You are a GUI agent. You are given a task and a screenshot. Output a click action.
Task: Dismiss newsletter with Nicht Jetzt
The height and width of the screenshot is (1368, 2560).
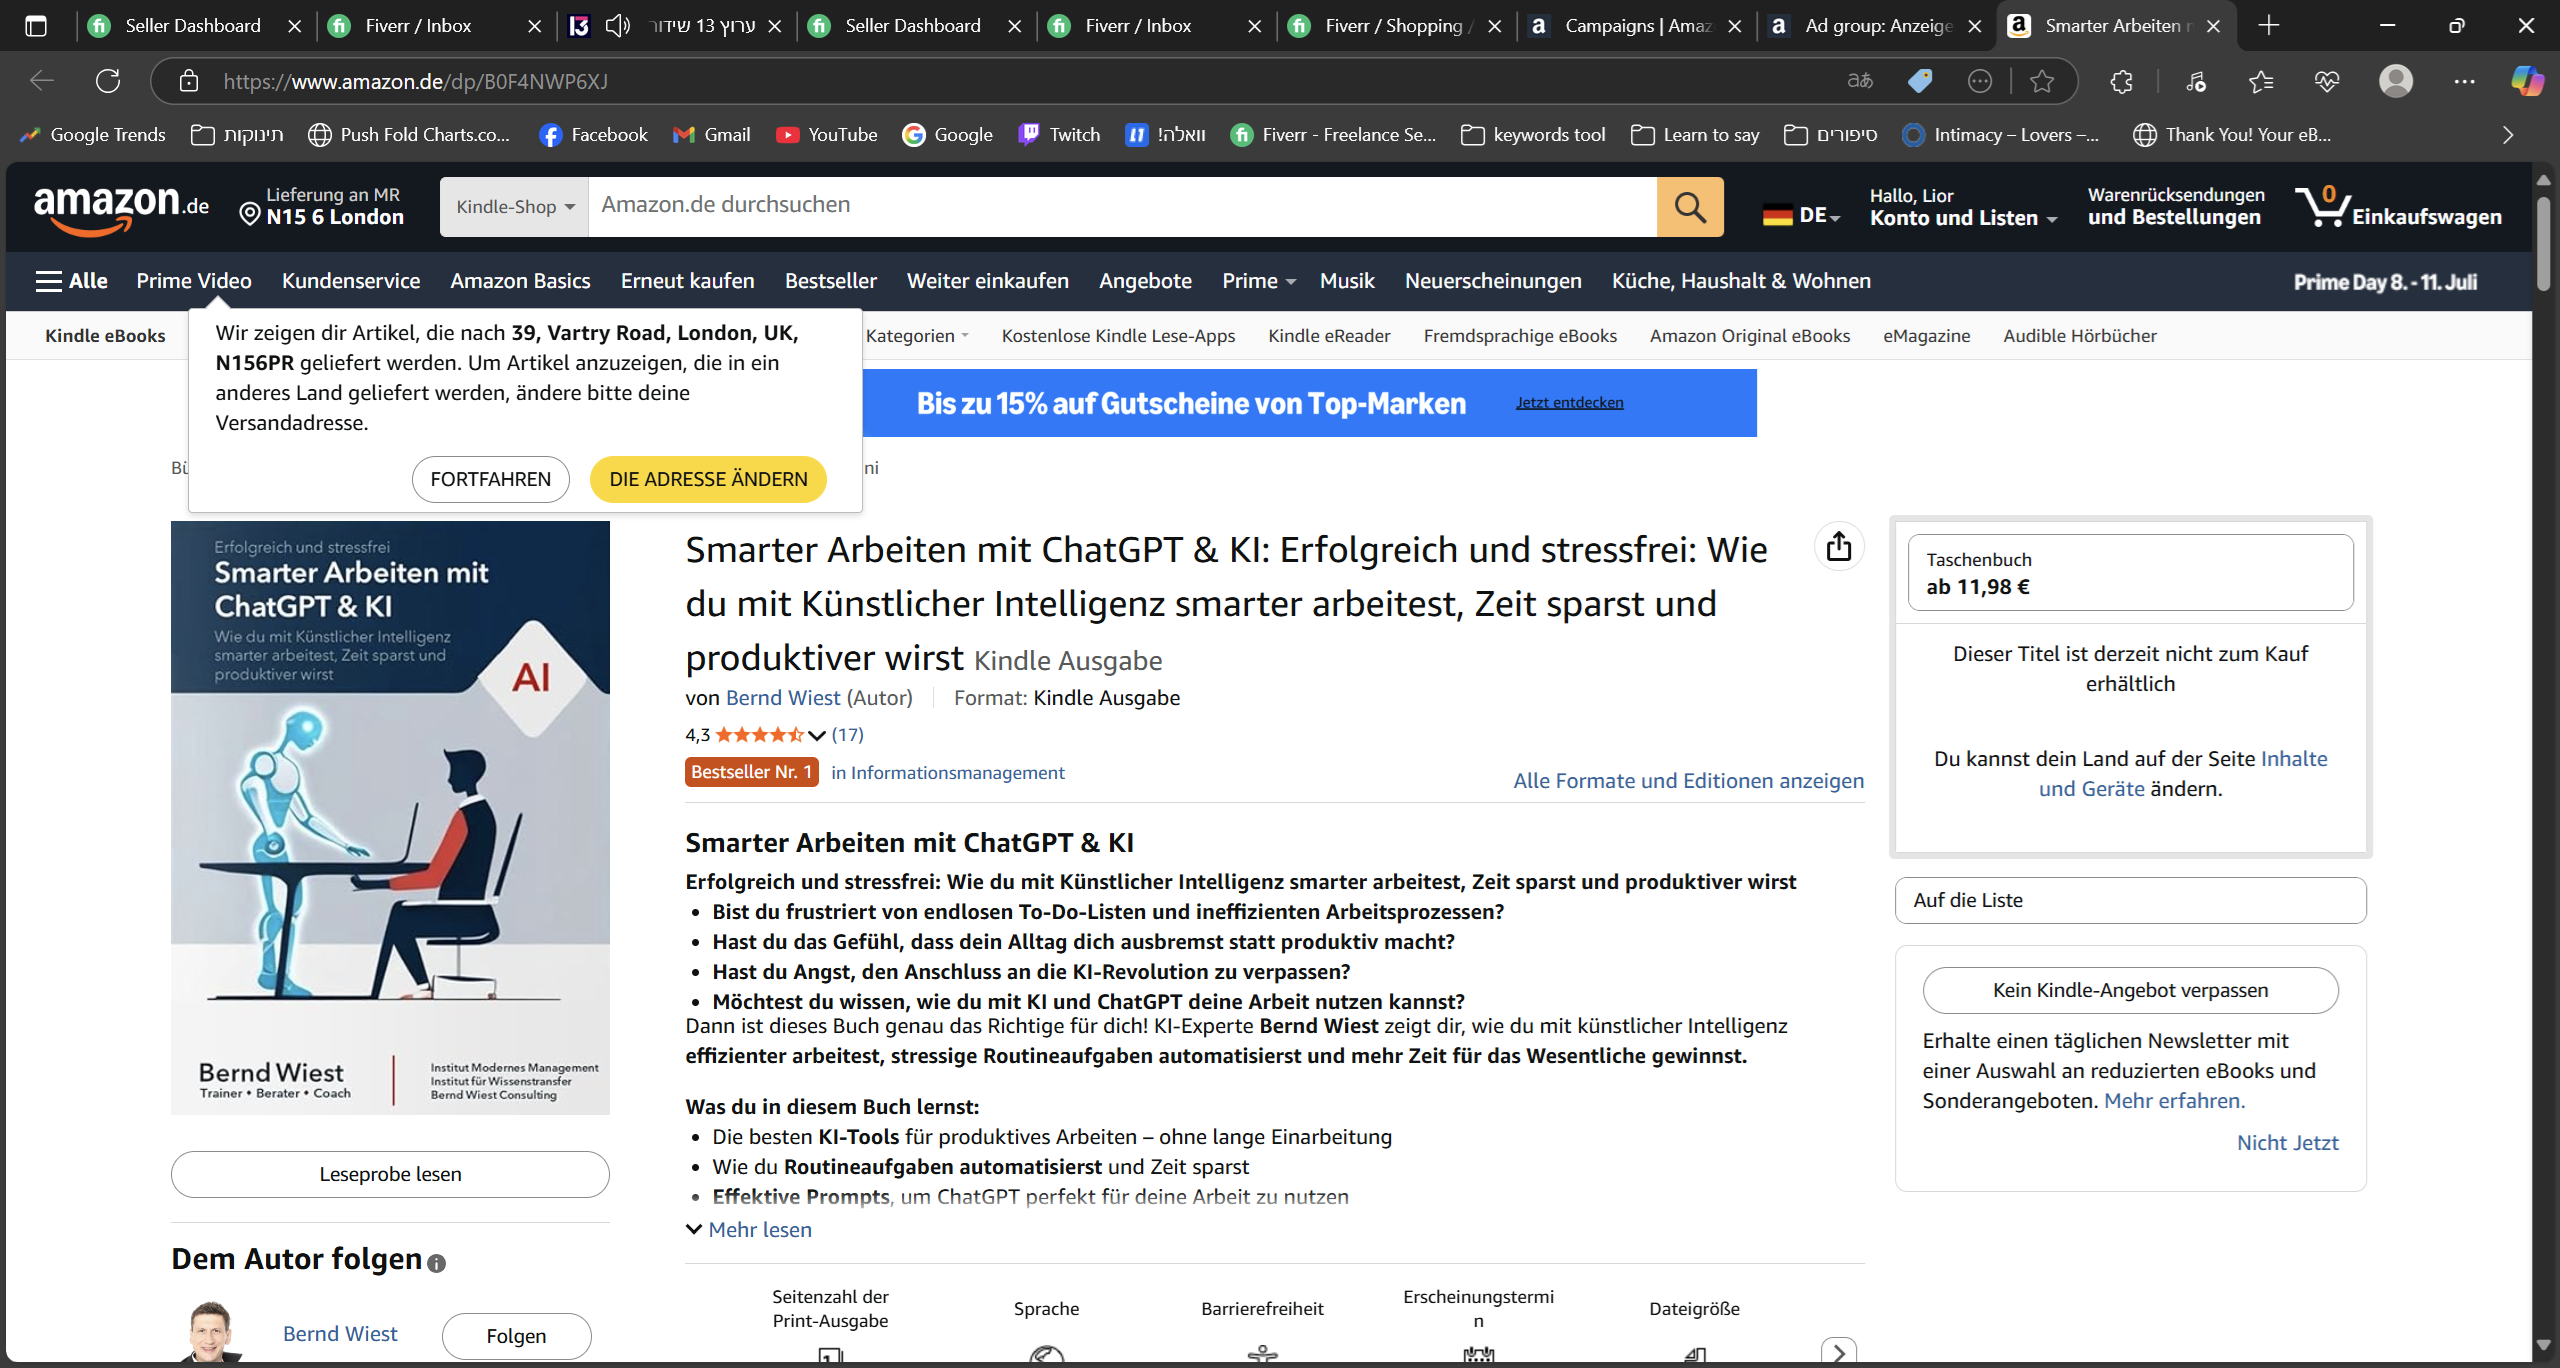[x=2288, y=1143]
